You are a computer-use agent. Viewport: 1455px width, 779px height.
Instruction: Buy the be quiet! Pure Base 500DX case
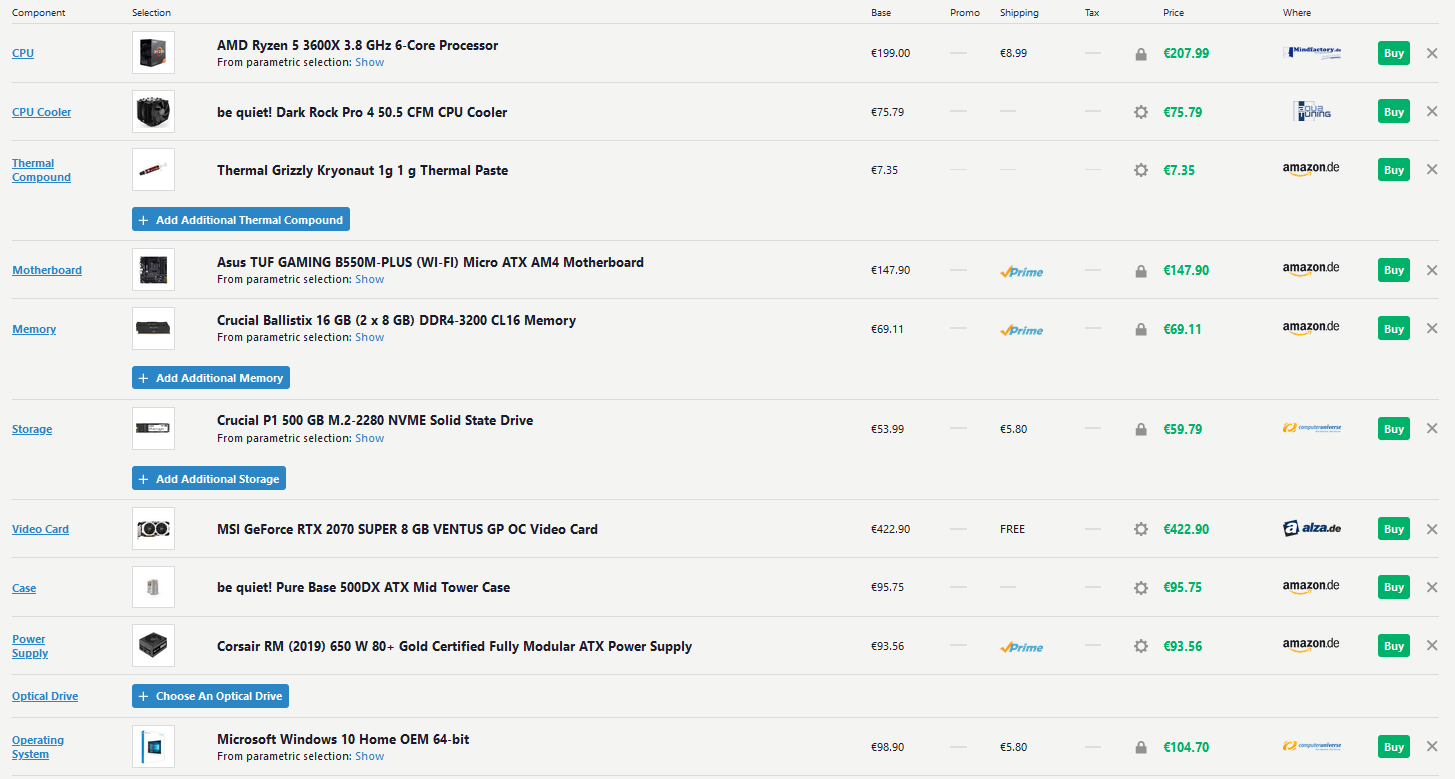point(1393,587)
